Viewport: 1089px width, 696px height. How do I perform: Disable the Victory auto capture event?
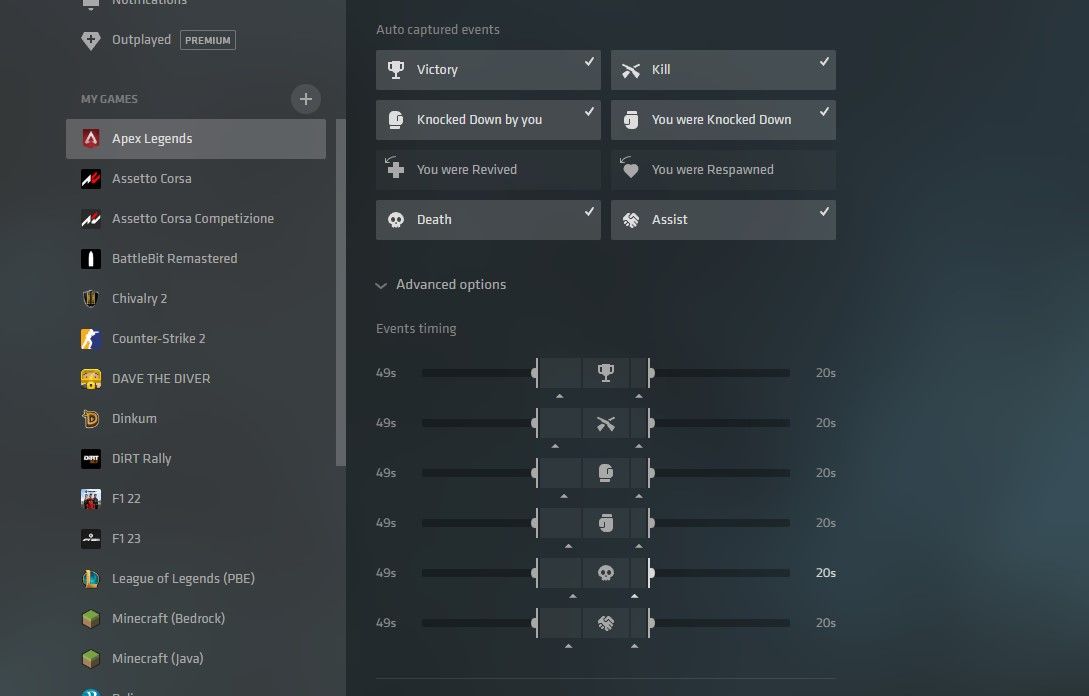[487, 69]
